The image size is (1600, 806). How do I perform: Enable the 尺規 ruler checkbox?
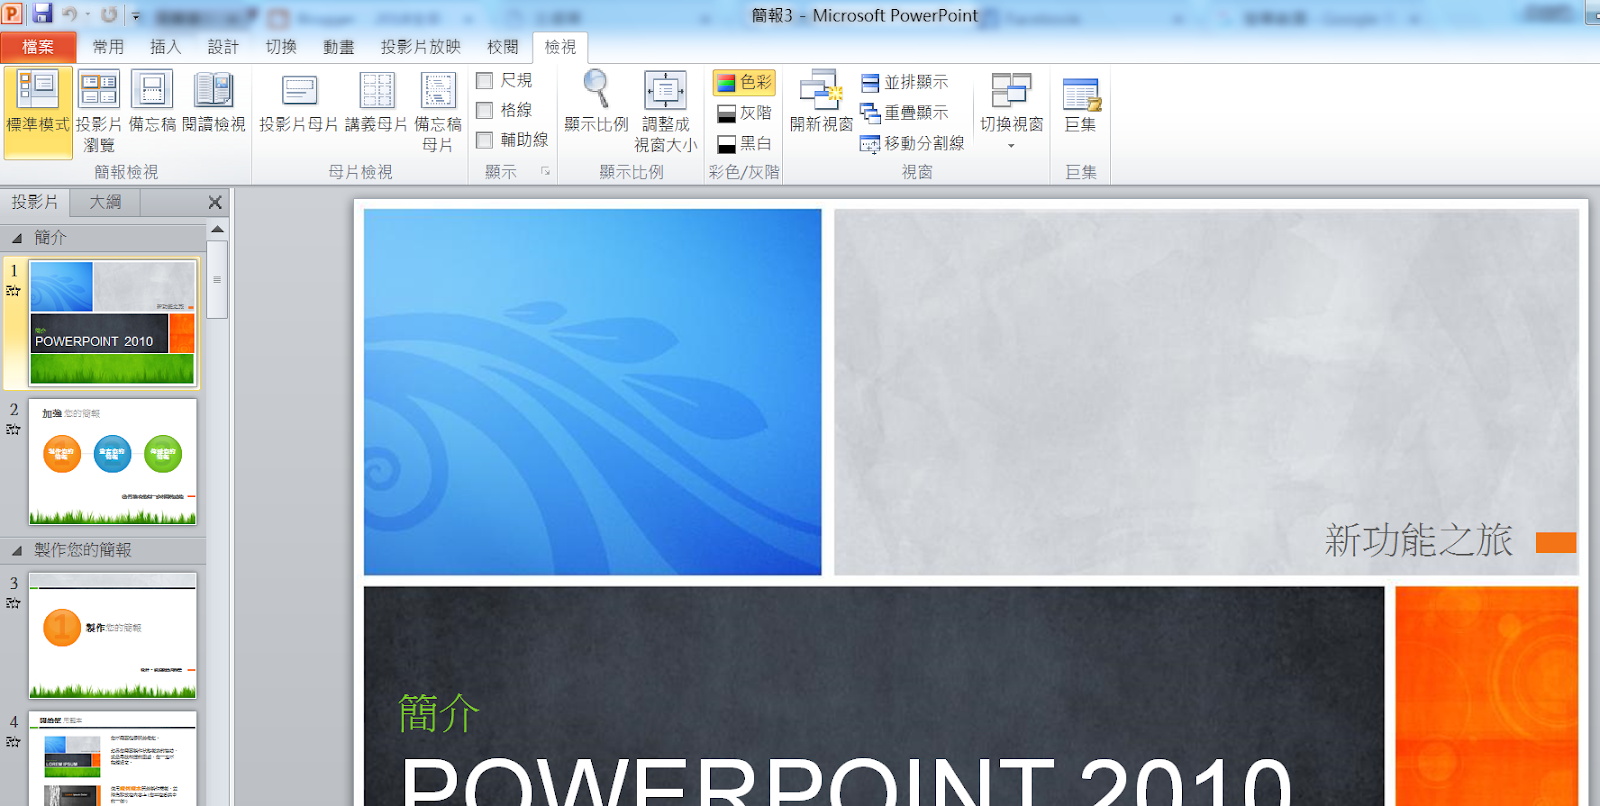tap(485, 80)
